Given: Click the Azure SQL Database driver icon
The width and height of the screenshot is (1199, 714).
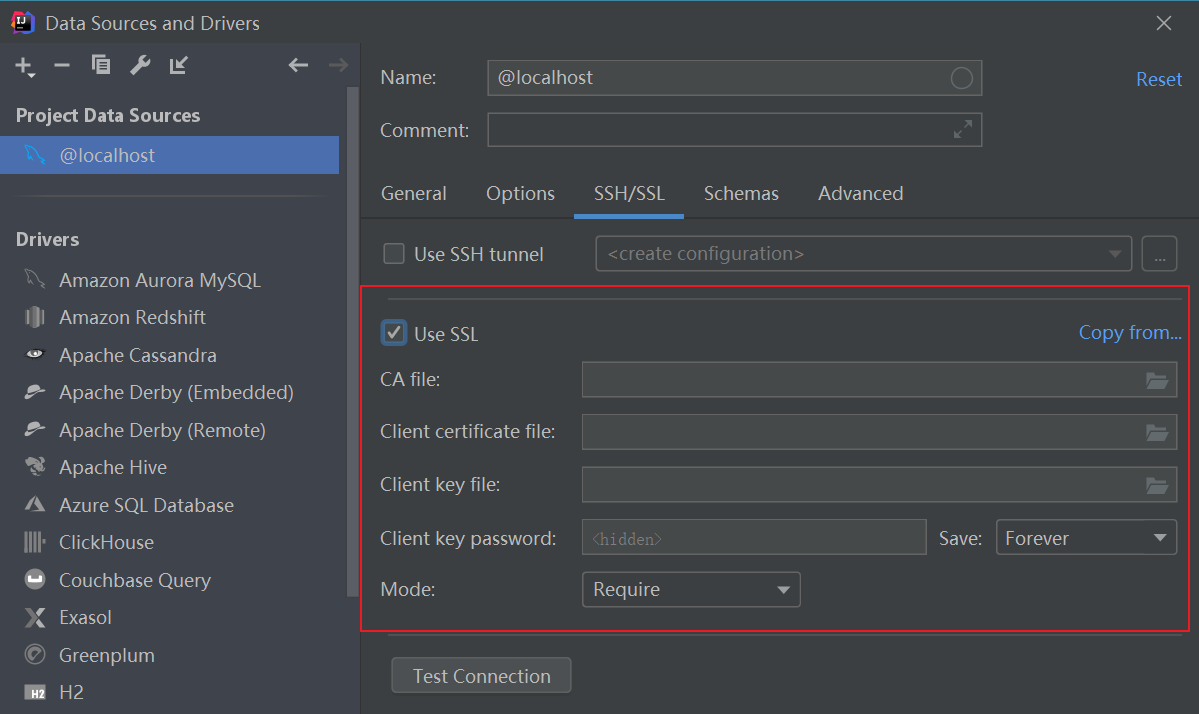Looking at the screenshot, I should tap(34, 505).
